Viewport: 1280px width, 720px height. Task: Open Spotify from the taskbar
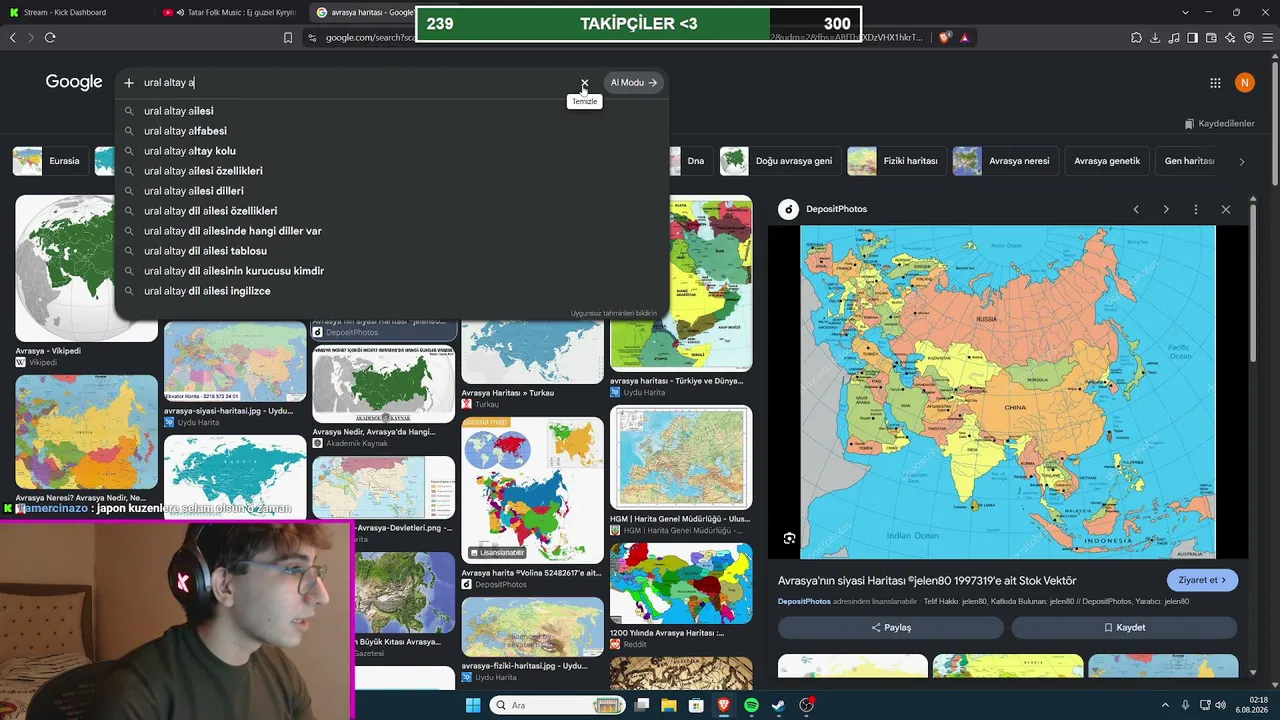coord(751,706)
